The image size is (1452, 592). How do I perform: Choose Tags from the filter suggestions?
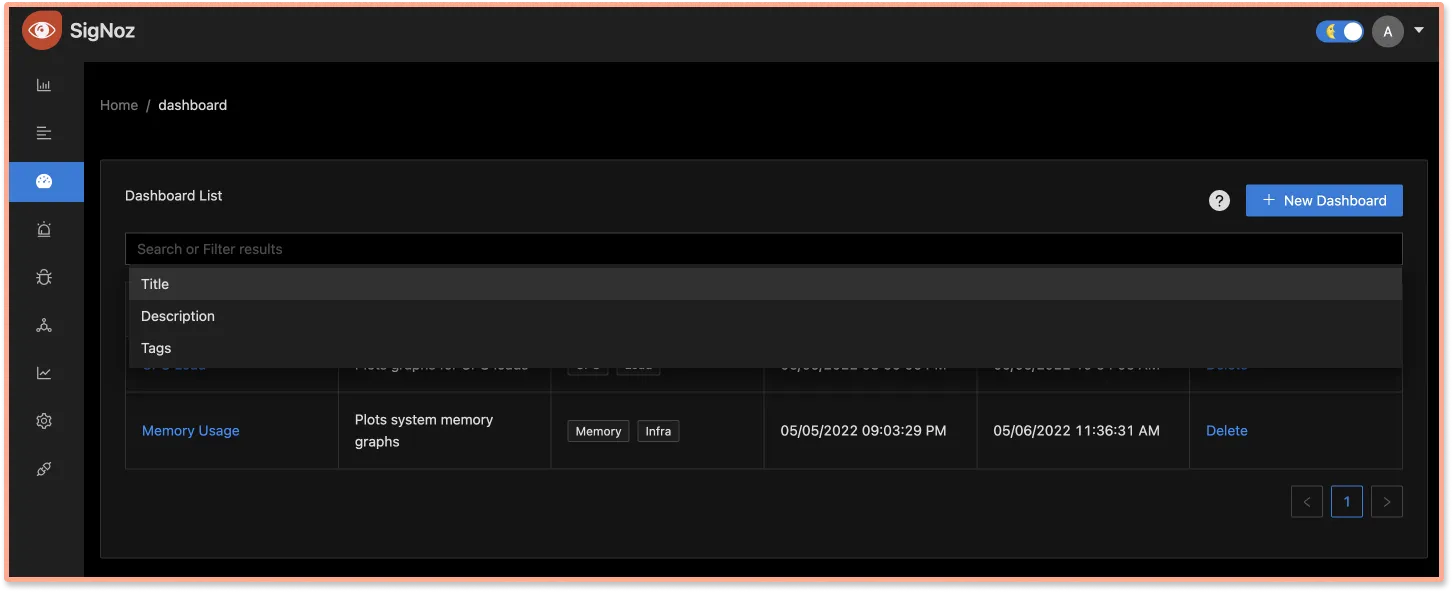click(x=765, y=348)
